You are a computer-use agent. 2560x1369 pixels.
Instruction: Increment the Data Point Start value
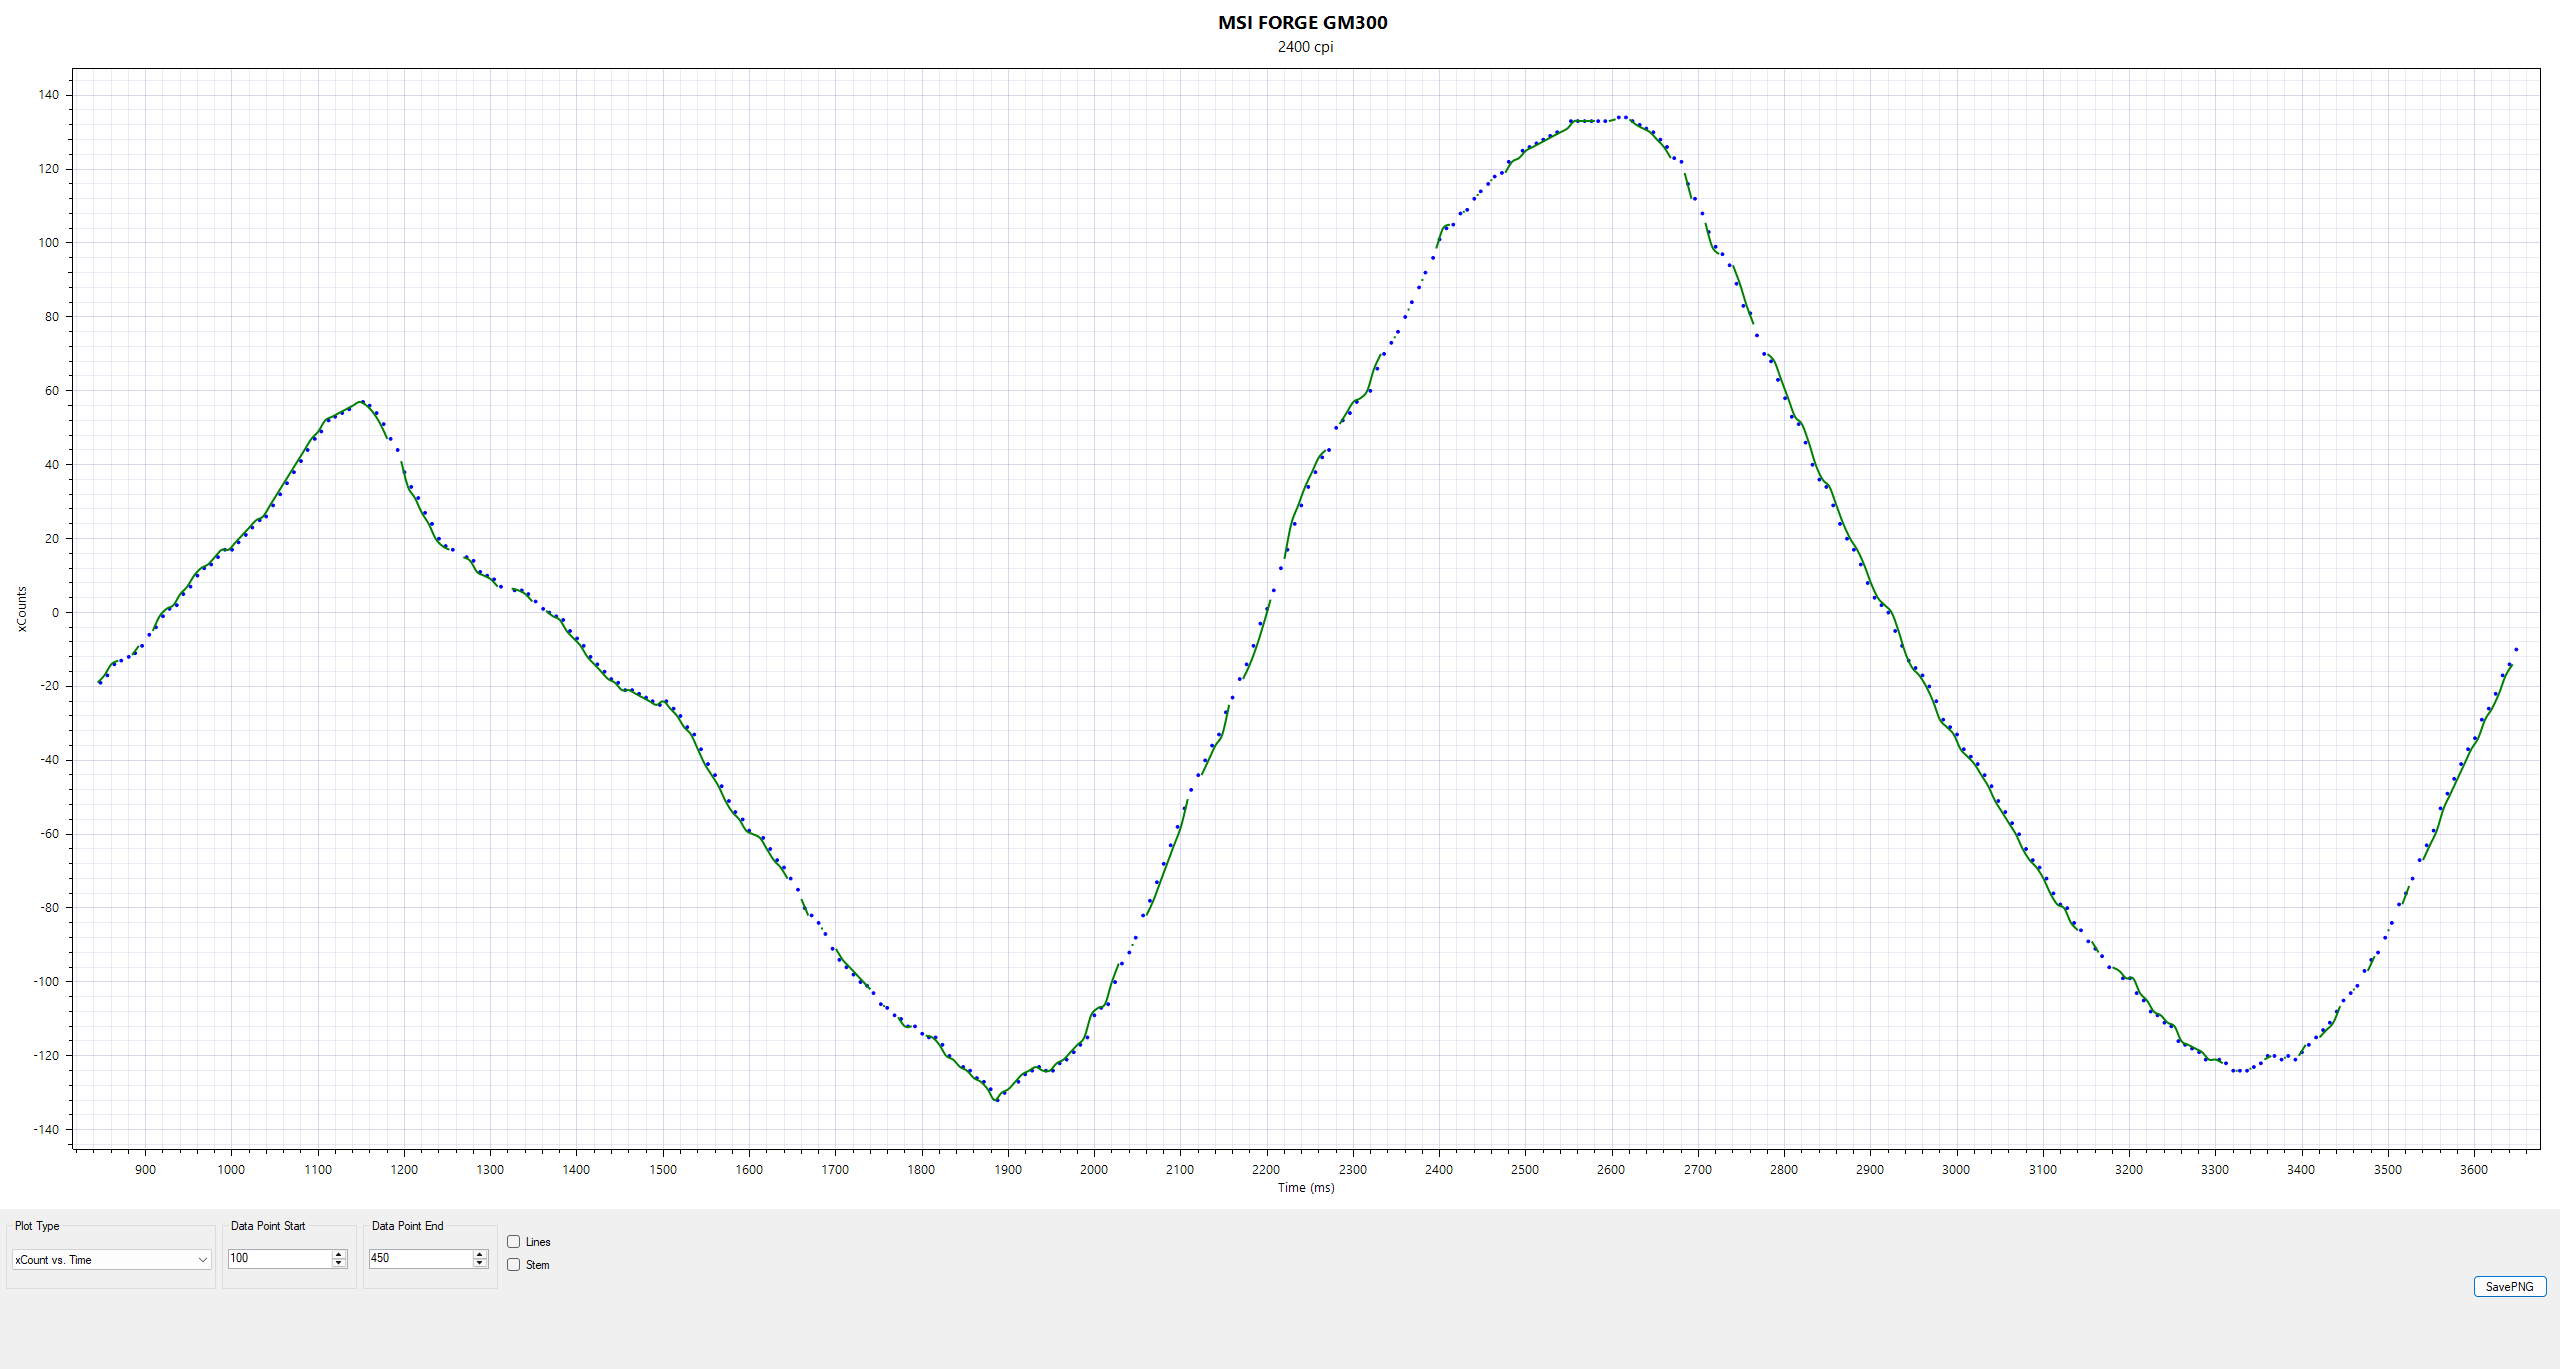pos(339,1254)
